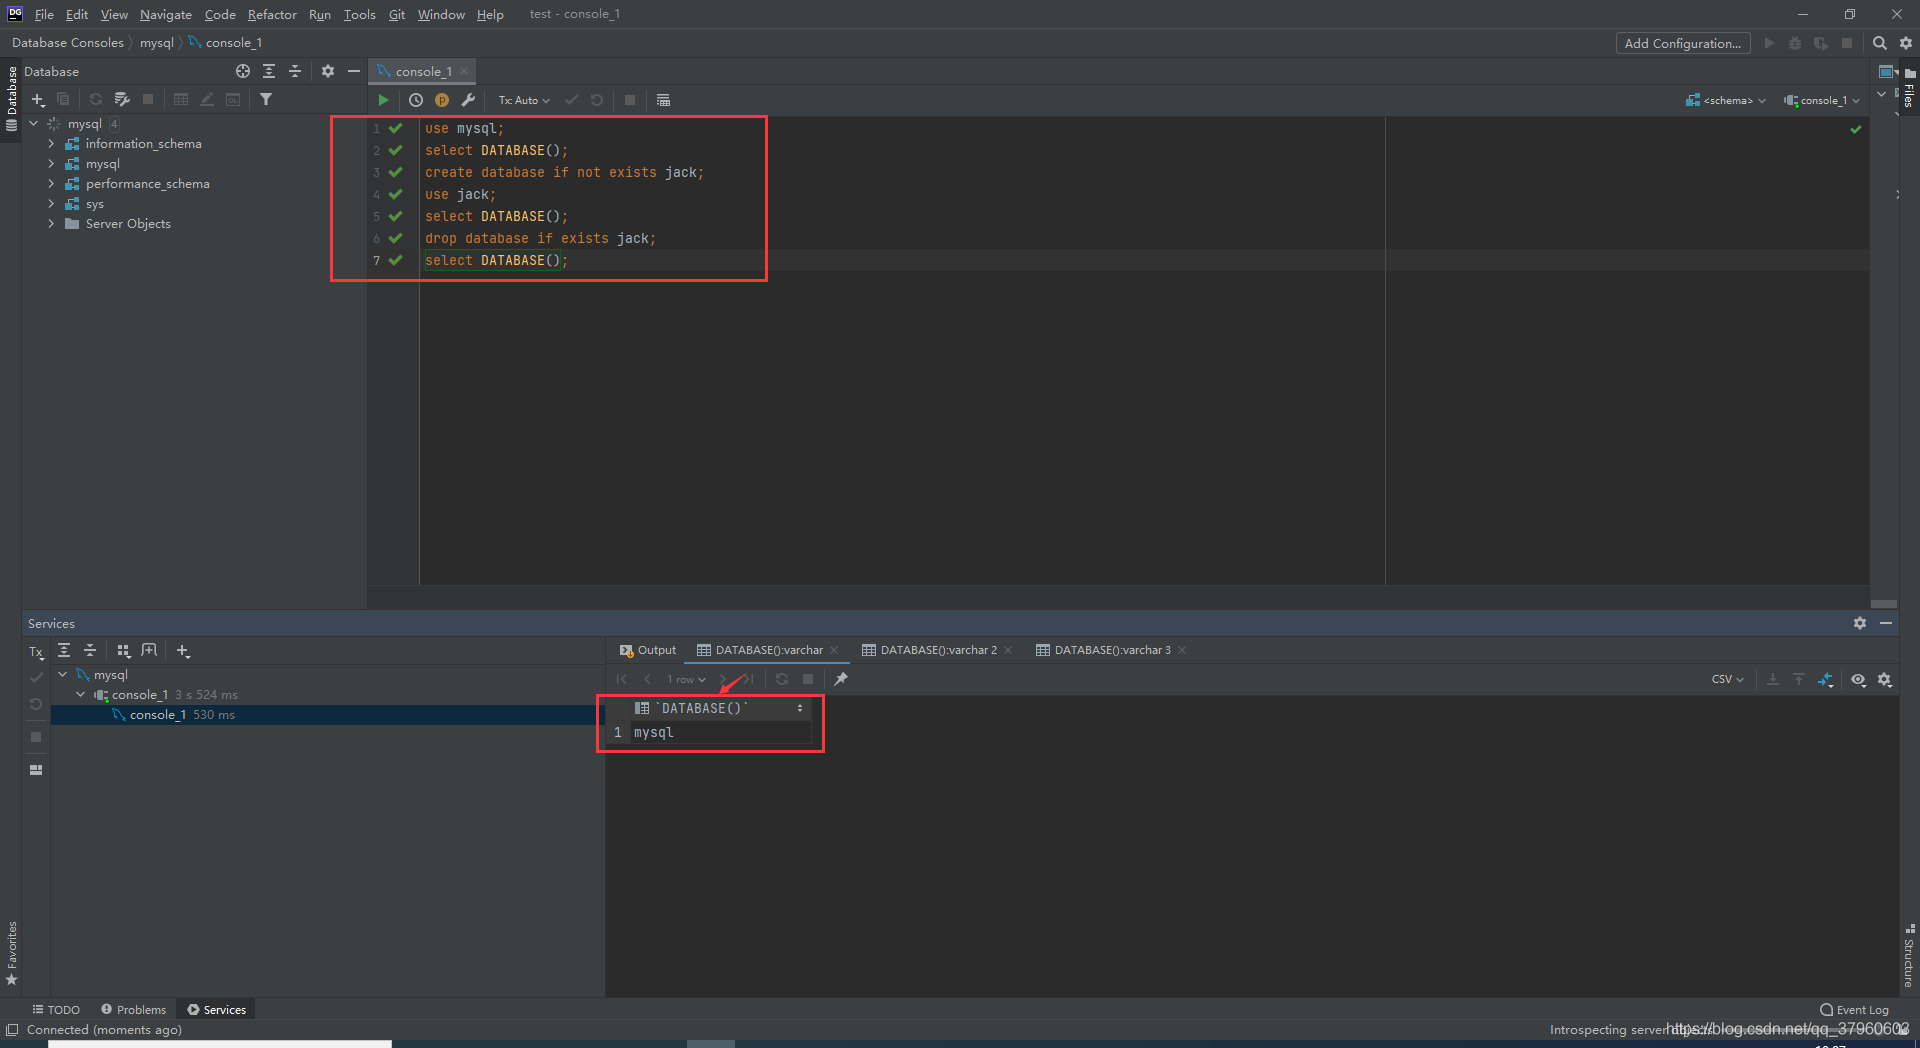Open Data Source Properties icon in Database toolbar

[x=122, y=99]
